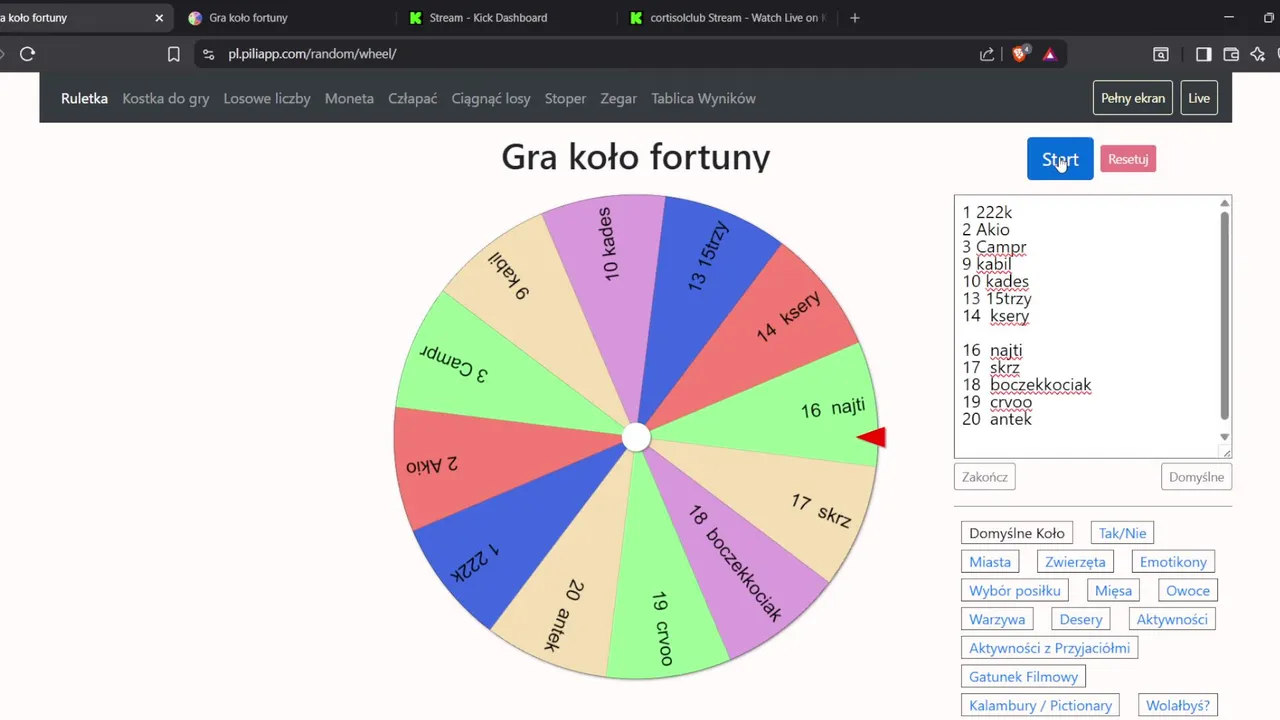Click the pink Resetuj button
Viewport: 1280px width, 720px height.
pos(1128,159)
